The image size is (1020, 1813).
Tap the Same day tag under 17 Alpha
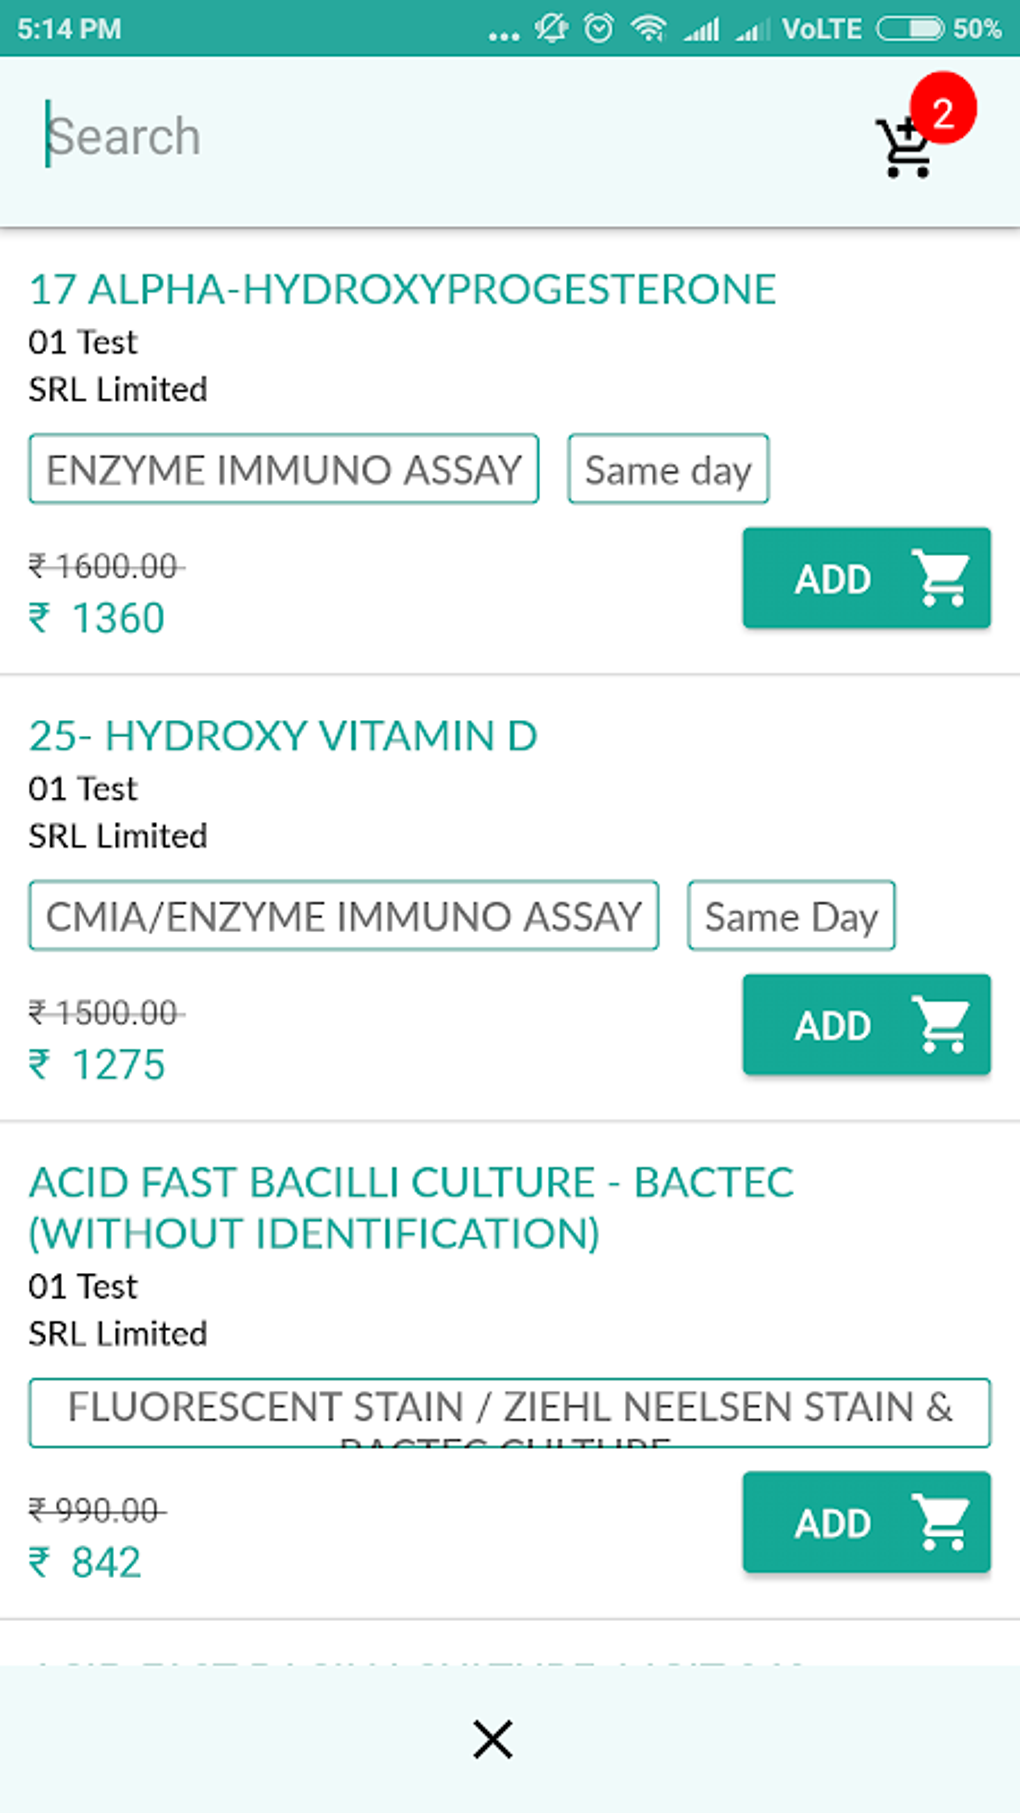coord(668,469)
